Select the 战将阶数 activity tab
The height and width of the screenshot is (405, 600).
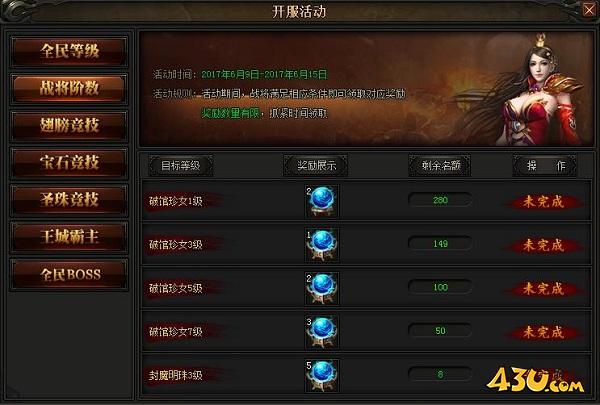click(x=69, y=88)
